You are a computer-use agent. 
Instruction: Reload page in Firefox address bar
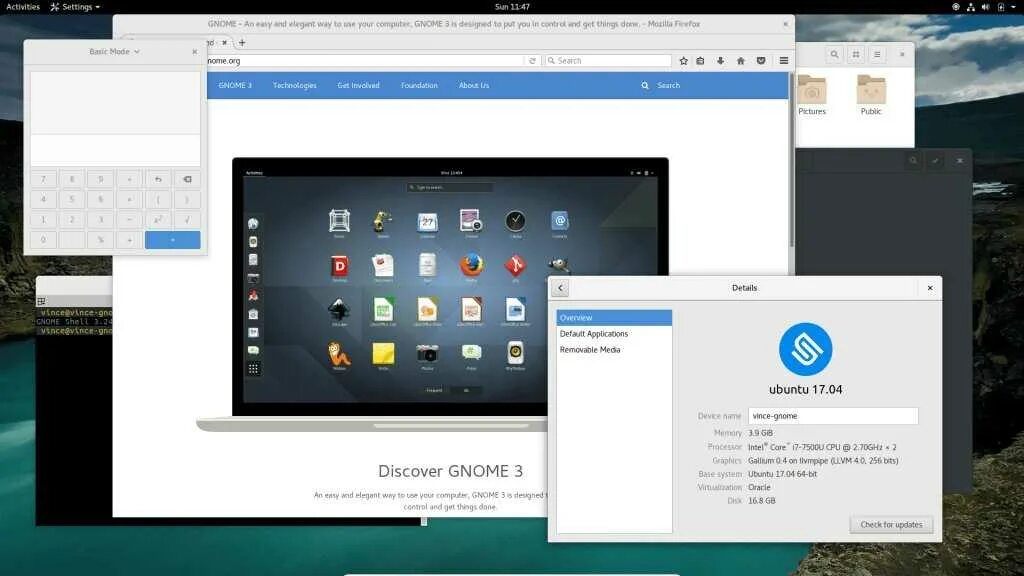(x=532, y=61)
